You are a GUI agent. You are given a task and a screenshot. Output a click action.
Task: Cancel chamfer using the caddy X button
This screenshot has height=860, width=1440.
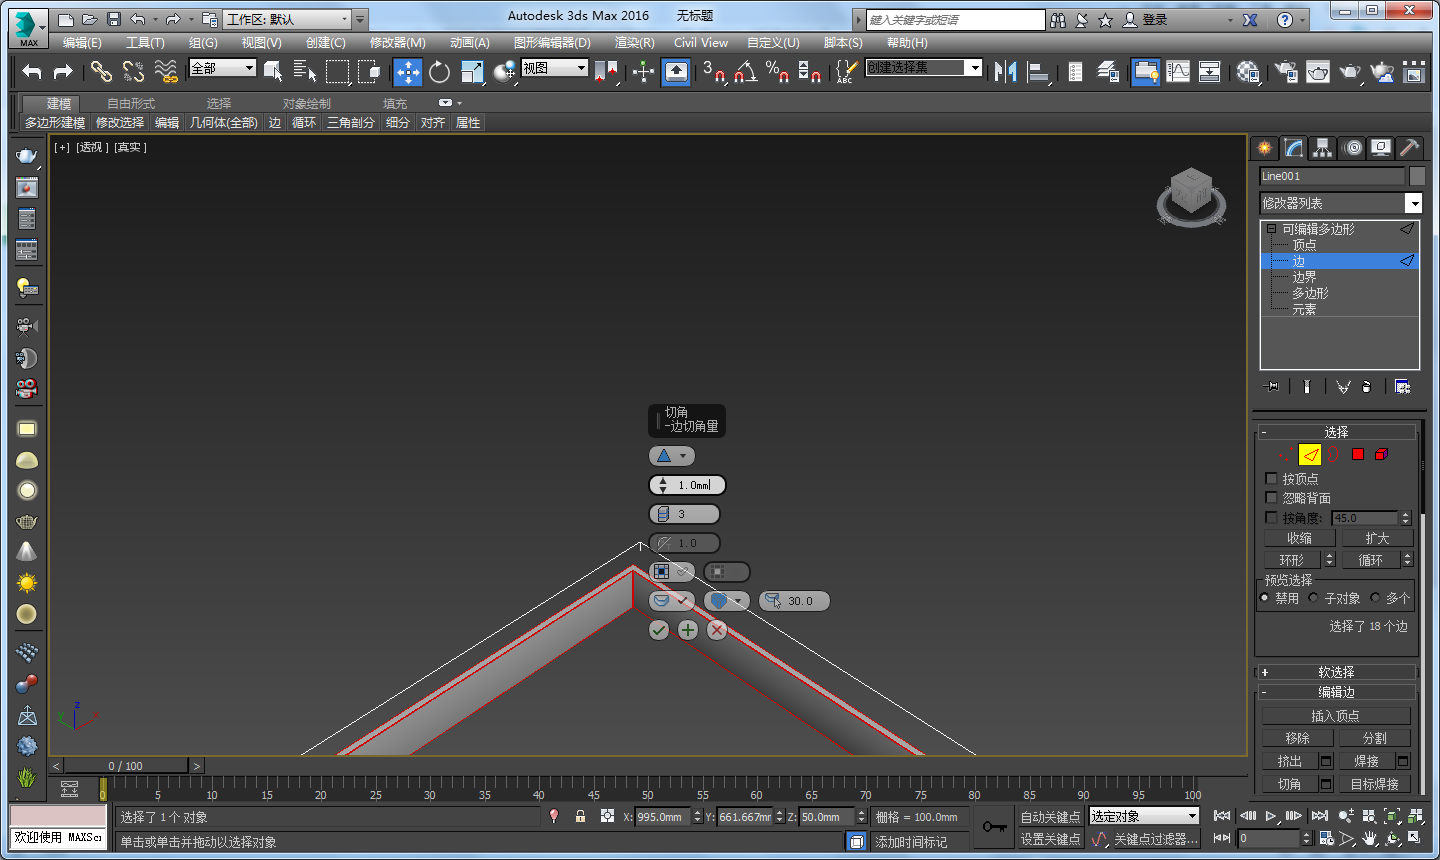click(717, 630)
